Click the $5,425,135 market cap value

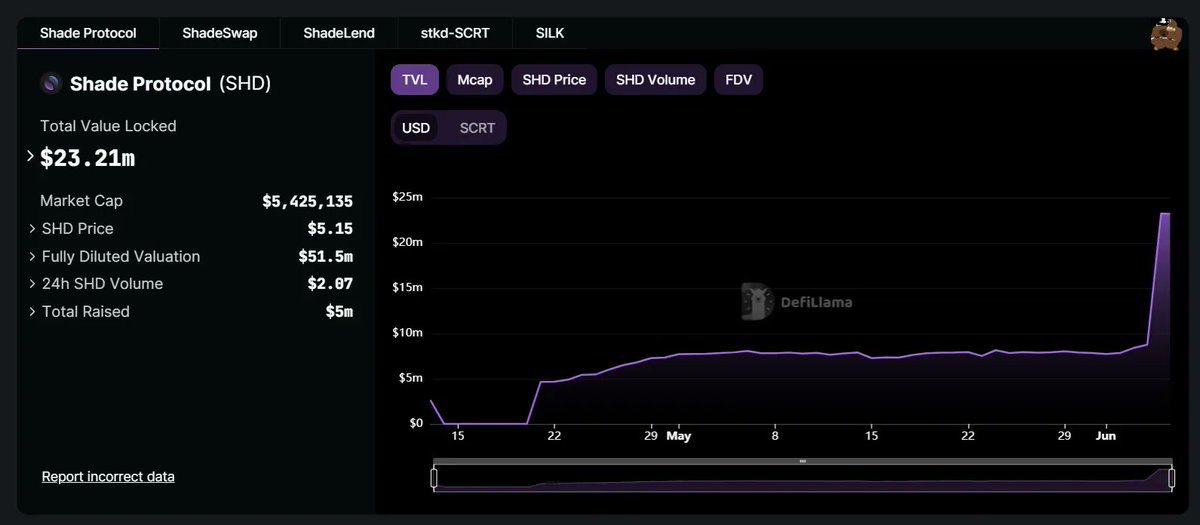click(x=307, y=201)
